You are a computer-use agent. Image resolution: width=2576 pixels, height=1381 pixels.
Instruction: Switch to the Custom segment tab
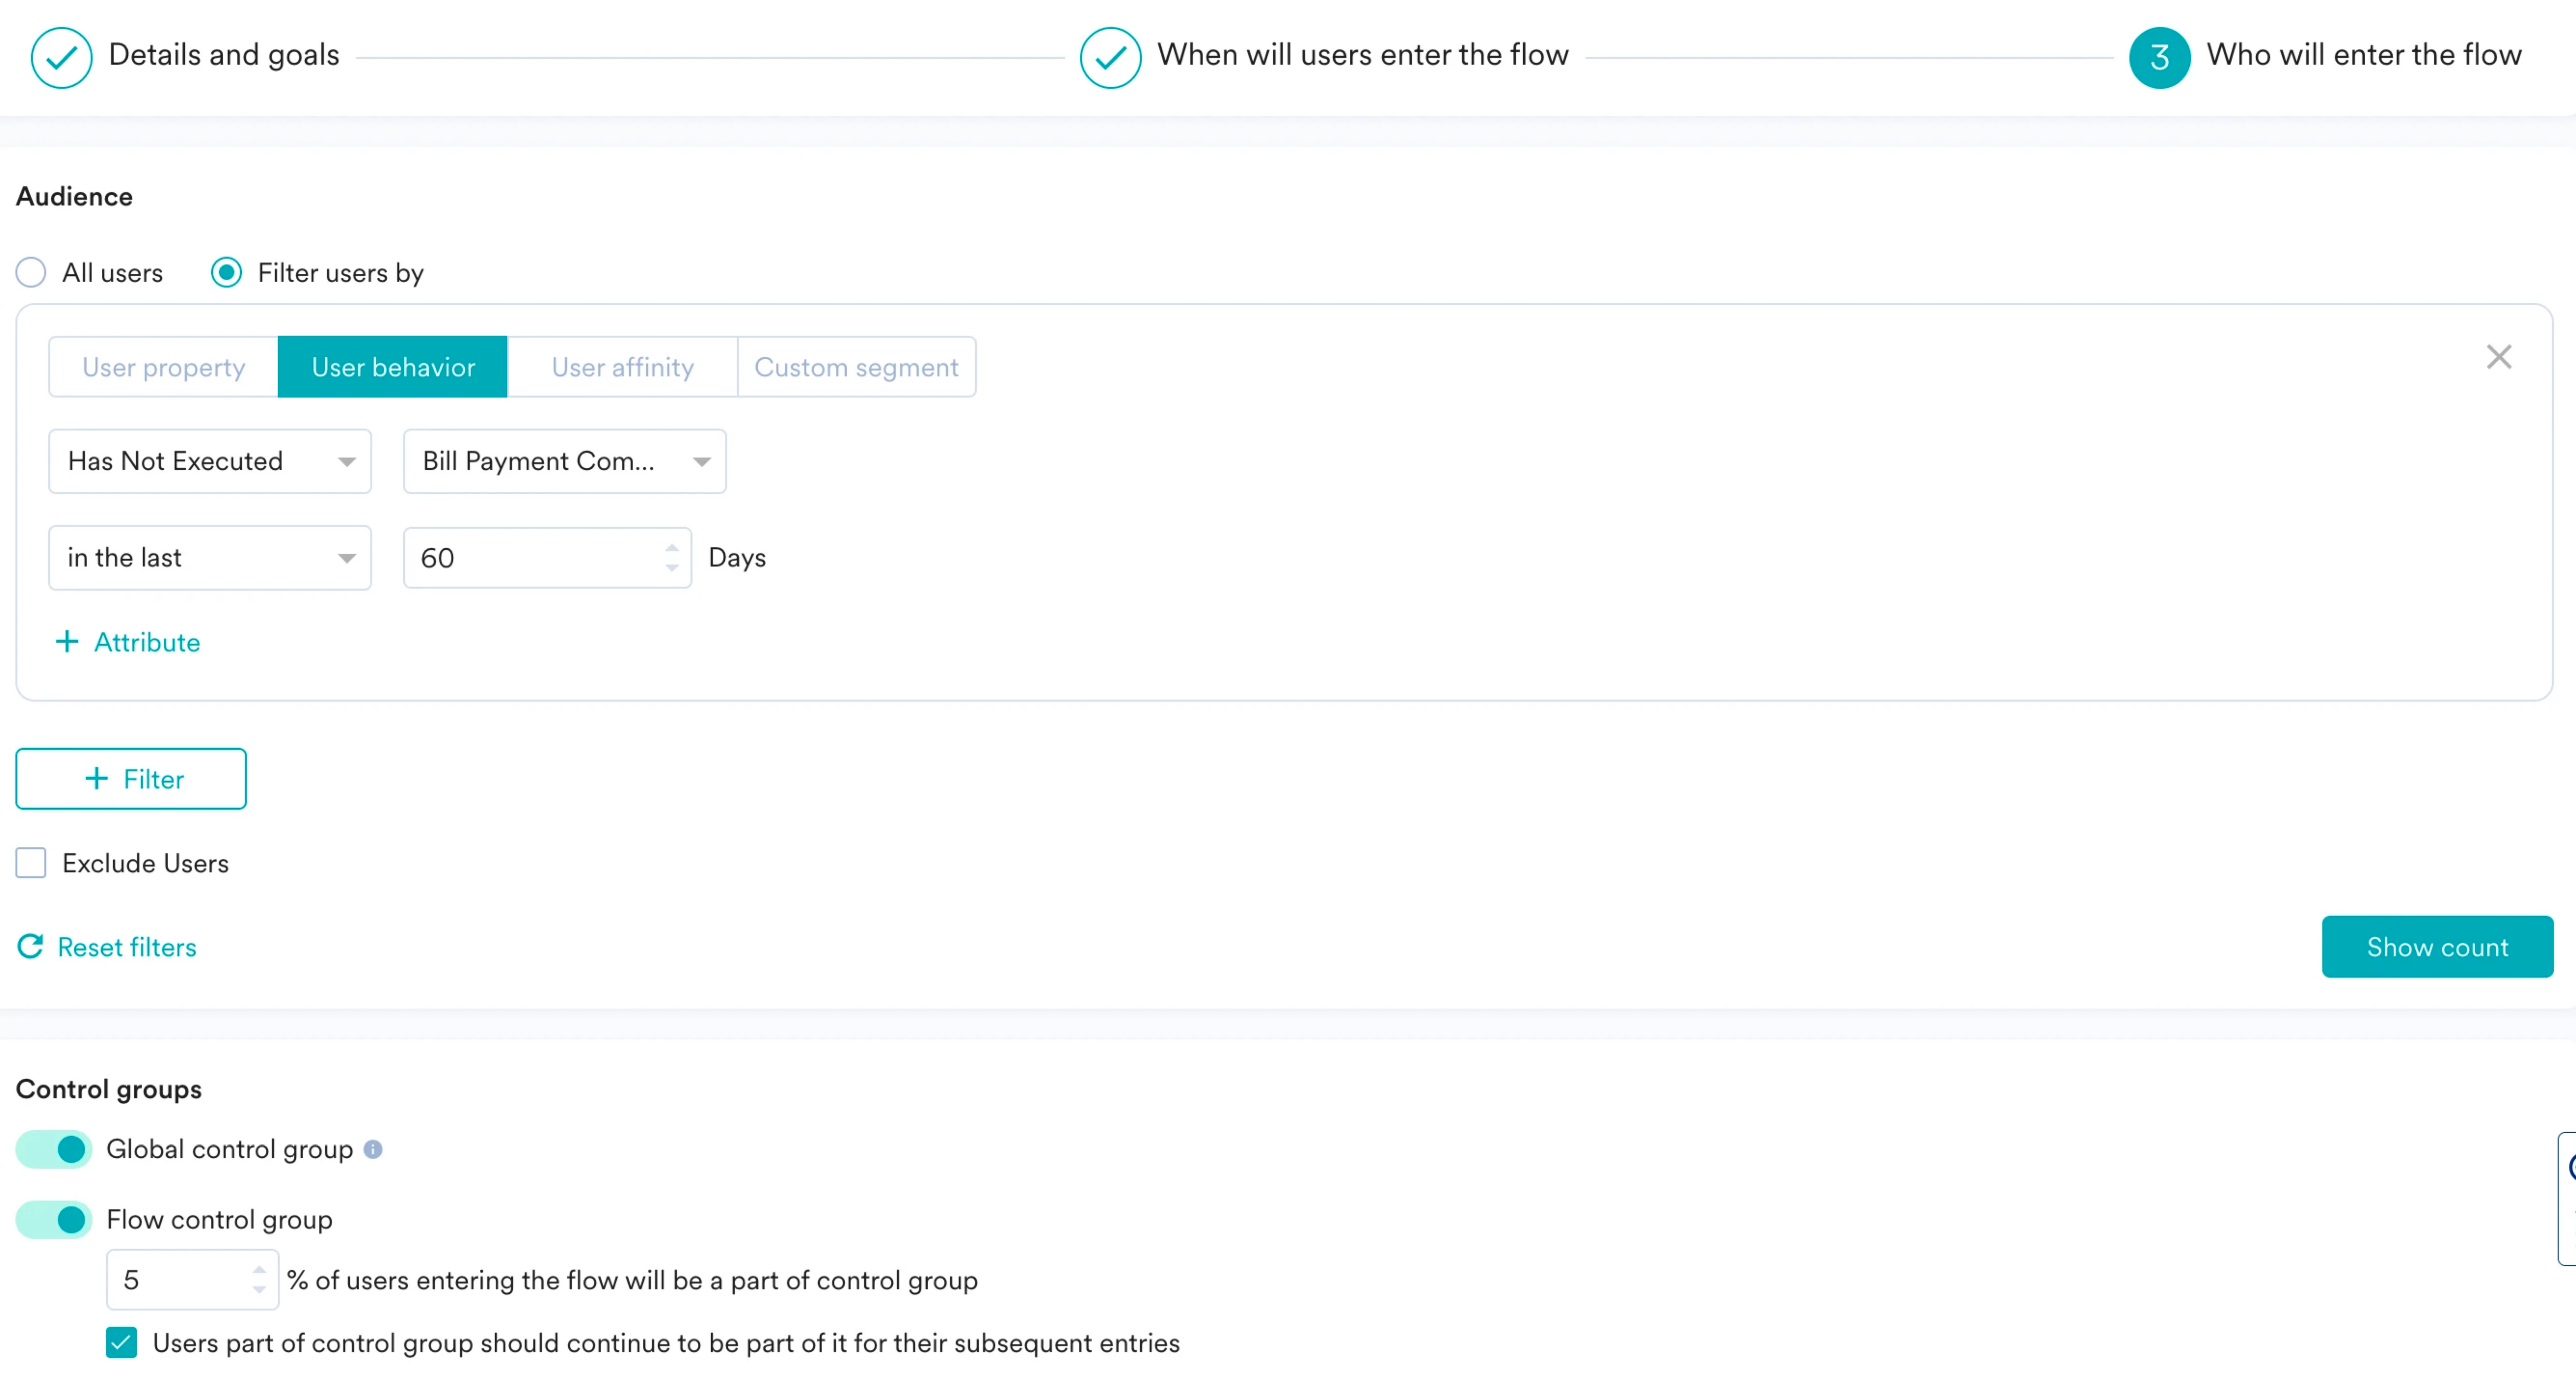[856, 367]
